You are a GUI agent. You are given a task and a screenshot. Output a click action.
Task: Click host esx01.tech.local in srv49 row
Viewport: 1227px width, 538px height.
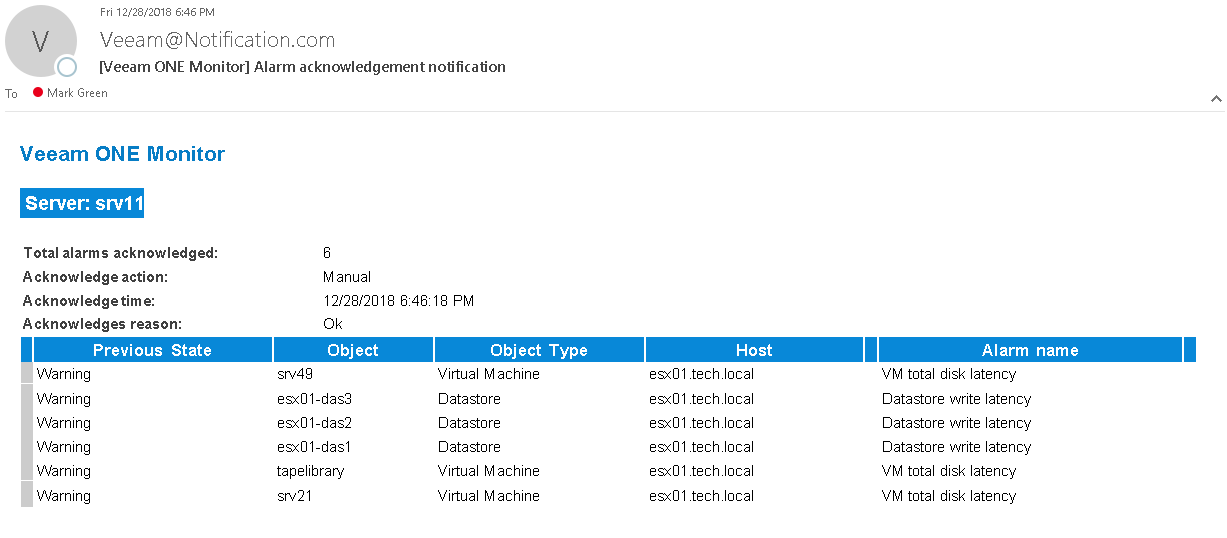(x=701, y=374)
